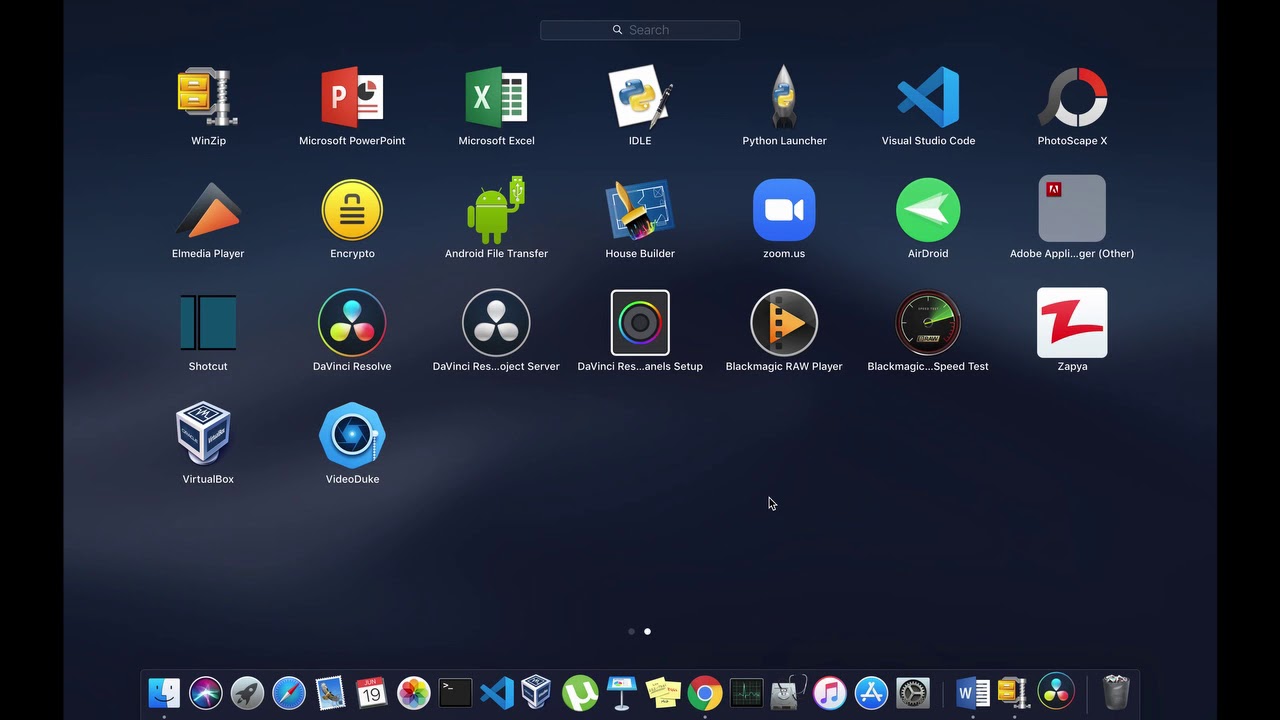Open DaVinci Resolve in the Dock

point(1056,693)
